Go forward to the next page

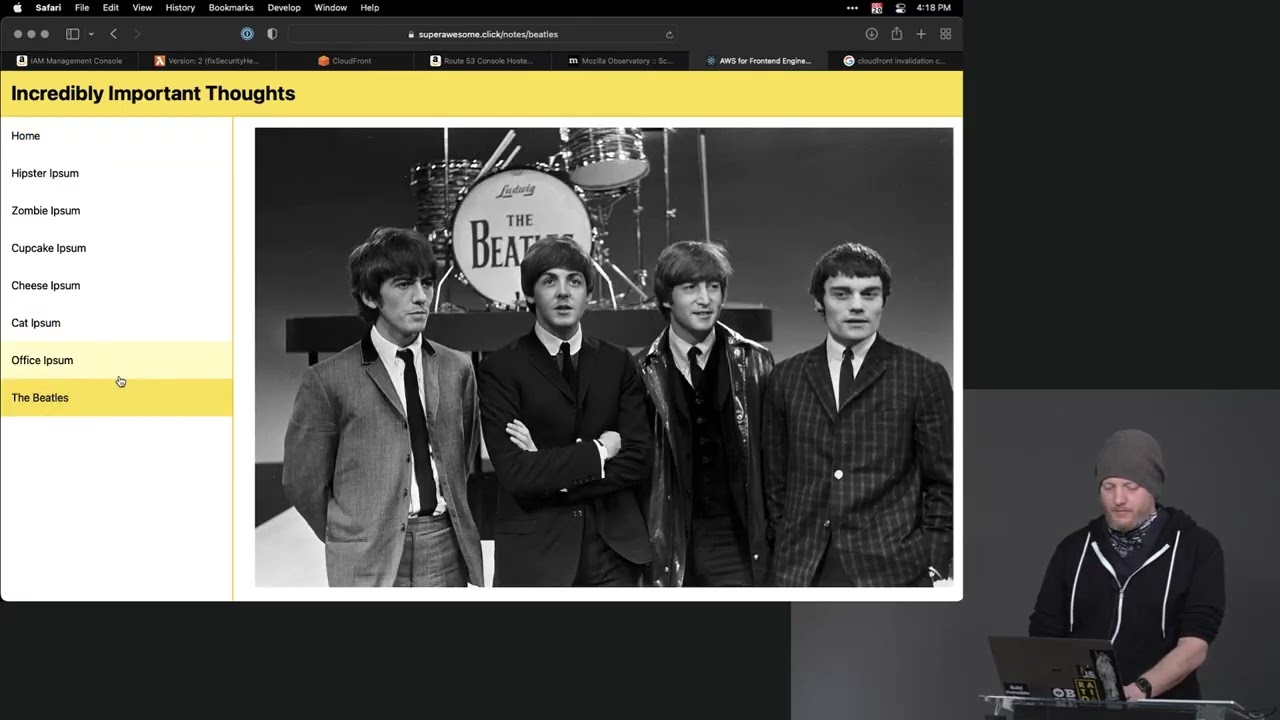click(137, 34)
